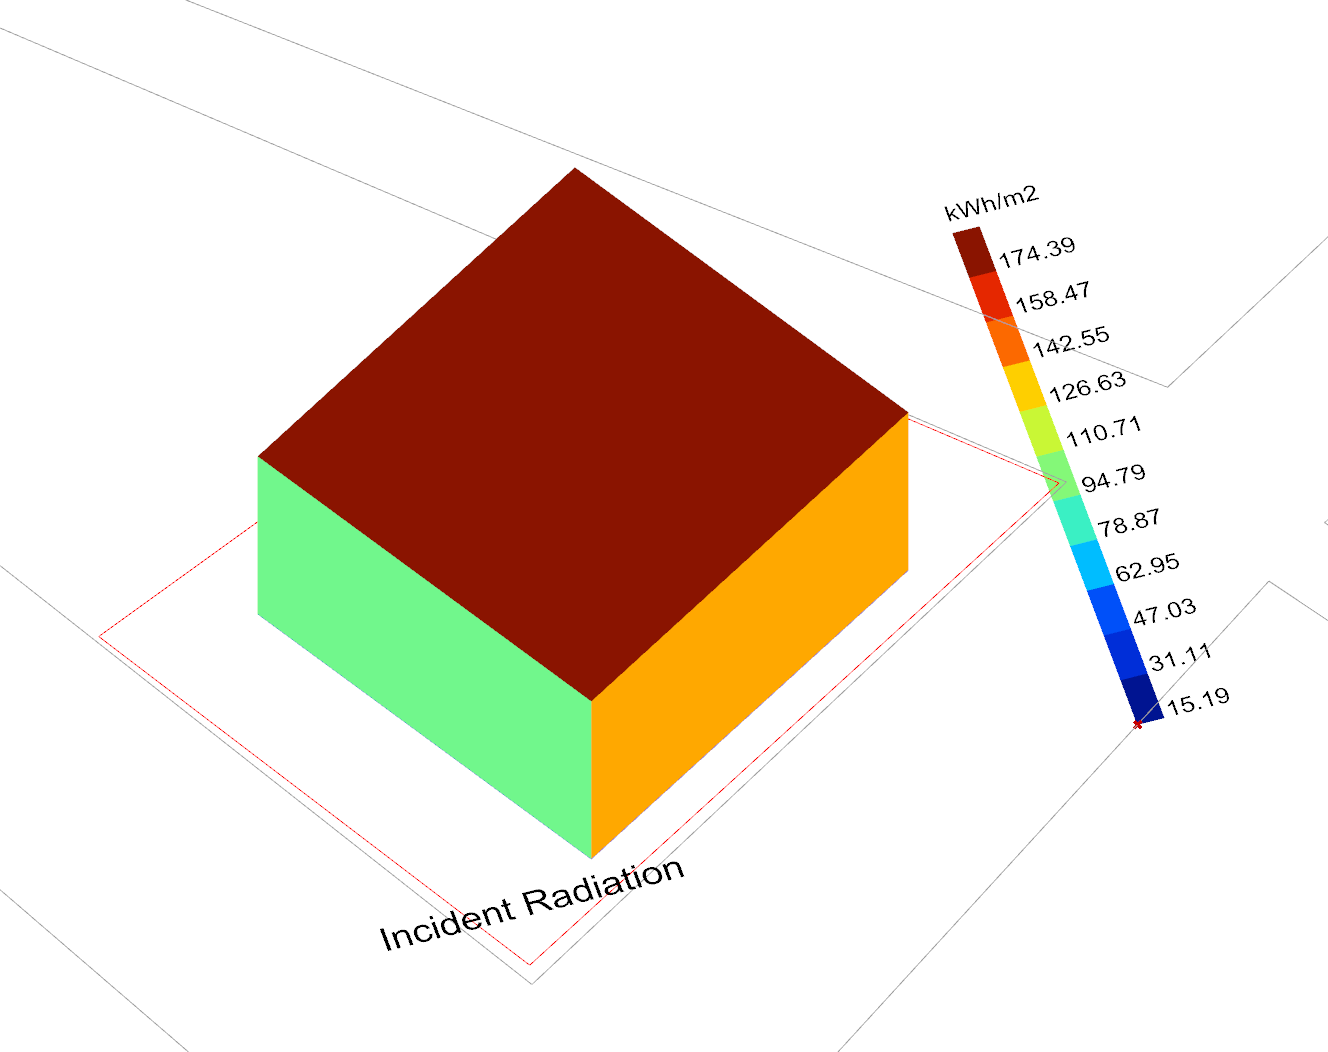Screen dimensions: 1328x1052
Task: Click the 31.11 legend value
Action: point(1181,657)
